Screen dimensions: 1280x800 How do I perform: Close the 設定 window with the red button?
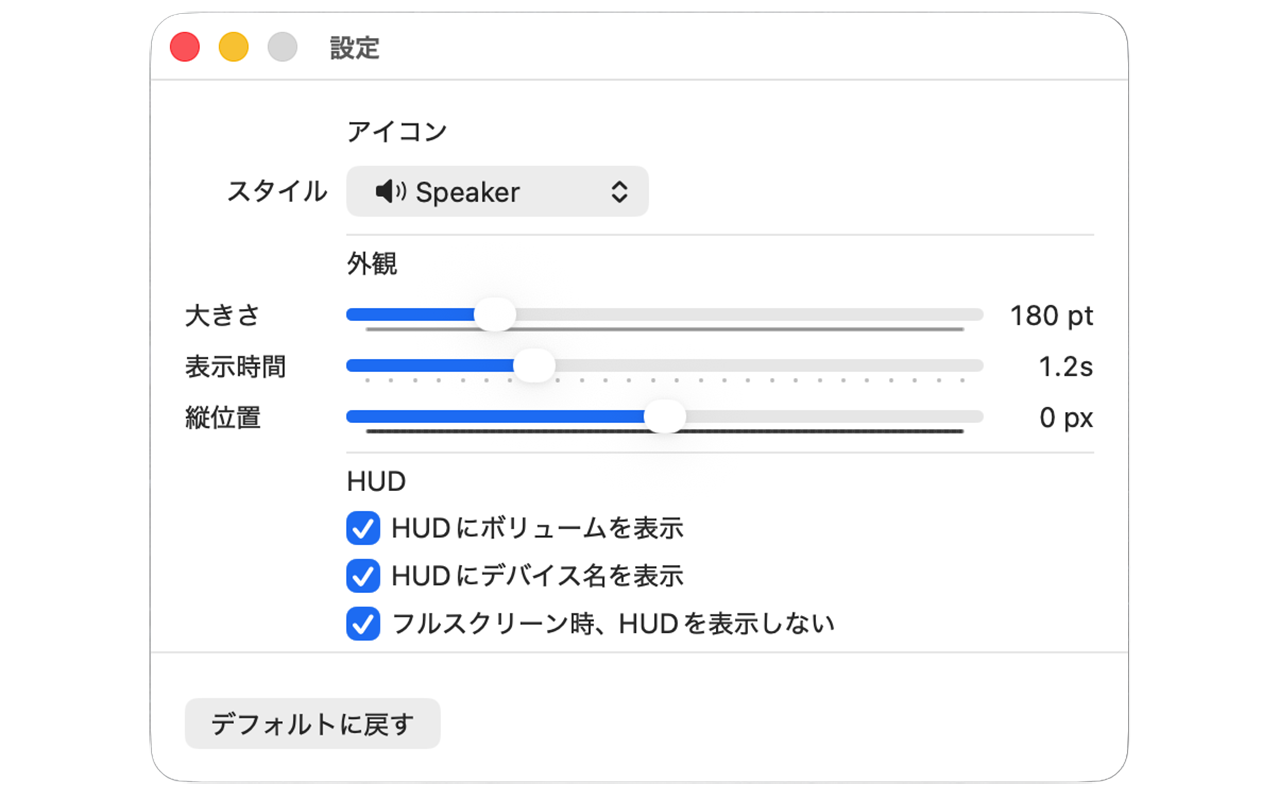185,47
